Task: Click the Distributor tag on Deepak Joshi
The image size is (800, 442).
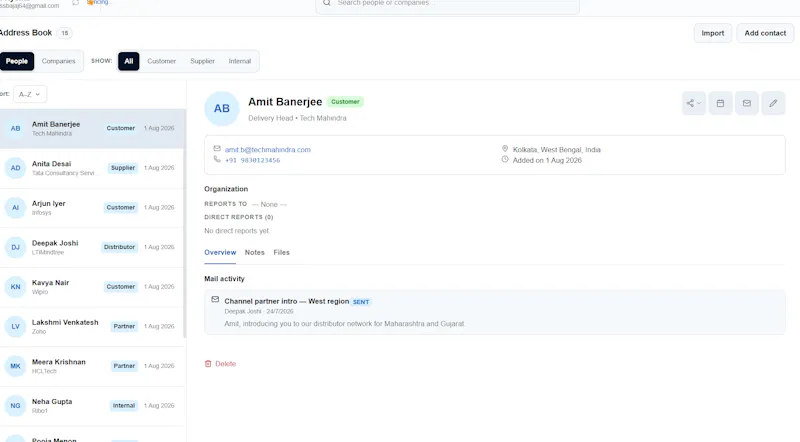Action: click(119, 247)
